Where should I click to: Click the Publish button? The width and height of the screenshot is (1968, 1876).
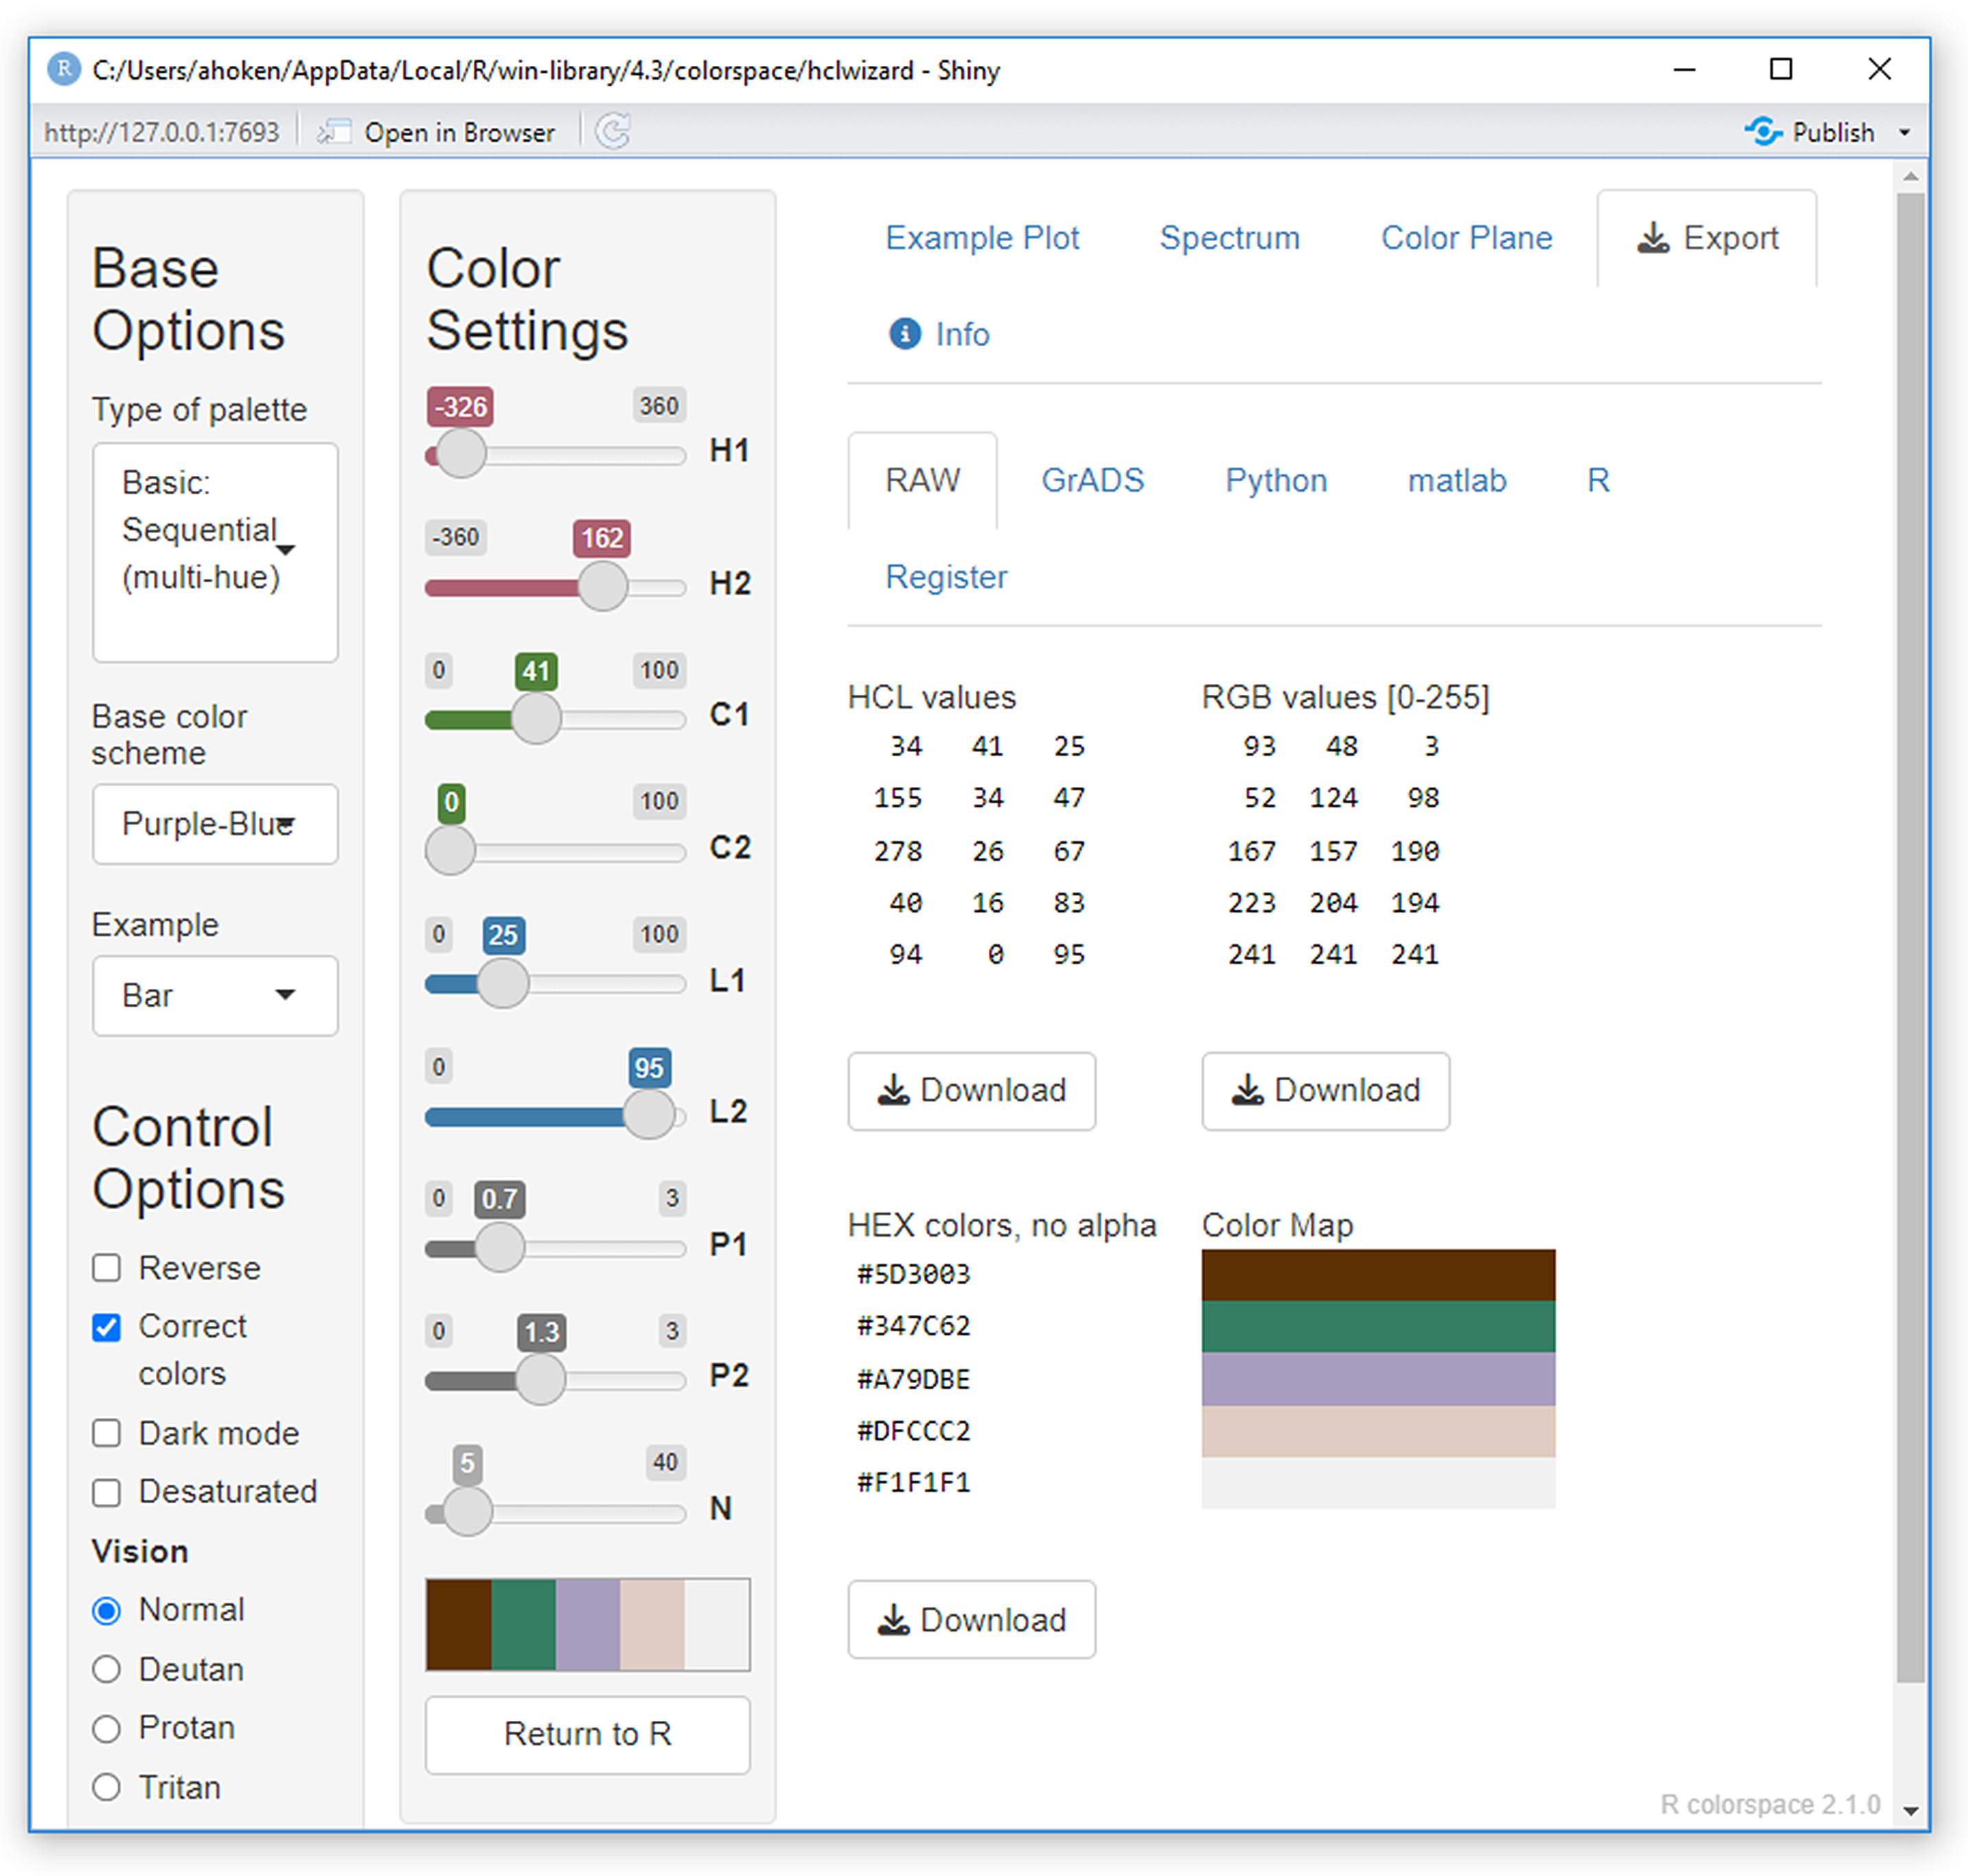click(1811, 132)
